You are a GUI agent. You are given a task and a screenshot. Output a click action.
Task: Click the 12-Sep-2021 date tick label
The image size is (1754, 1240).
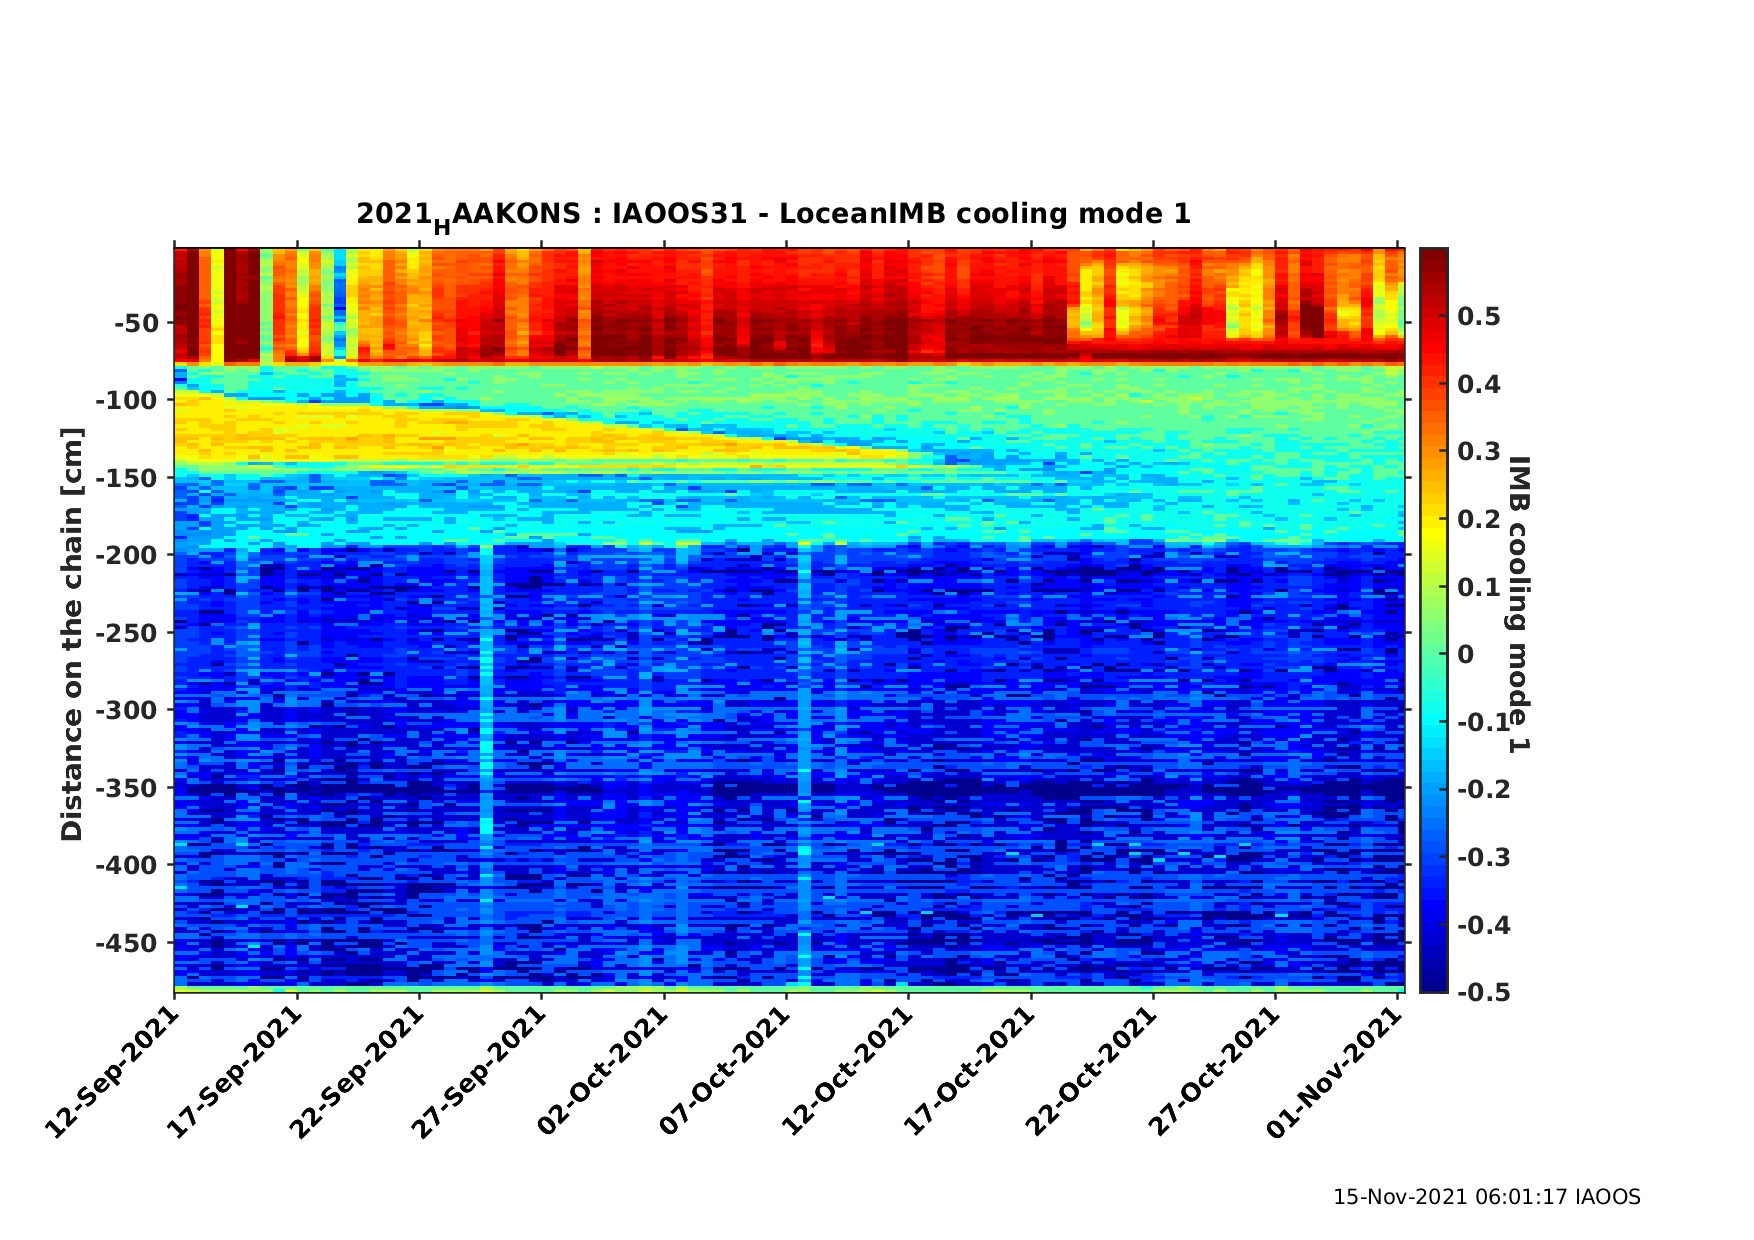click(112, 1071)
